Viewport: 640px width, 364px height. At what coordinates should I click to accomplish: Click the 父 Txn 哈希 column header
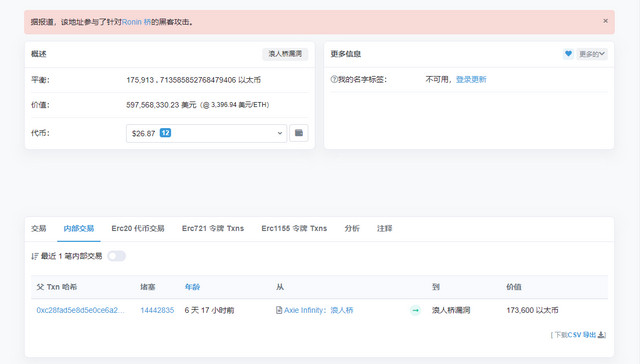point(57,287)
